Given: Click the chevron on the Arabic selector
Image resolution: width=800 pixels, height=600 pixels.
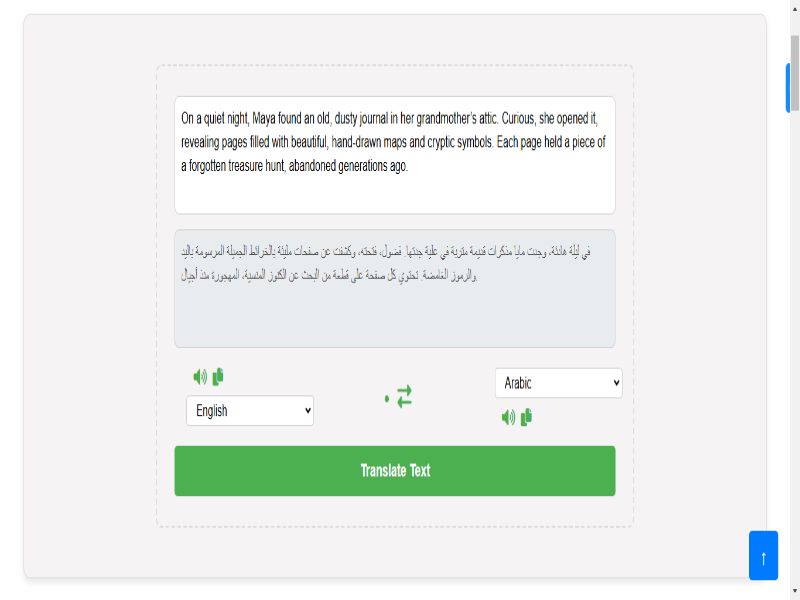Looking at the screenshot, I should pyautogui.click(x=616, y=383).
